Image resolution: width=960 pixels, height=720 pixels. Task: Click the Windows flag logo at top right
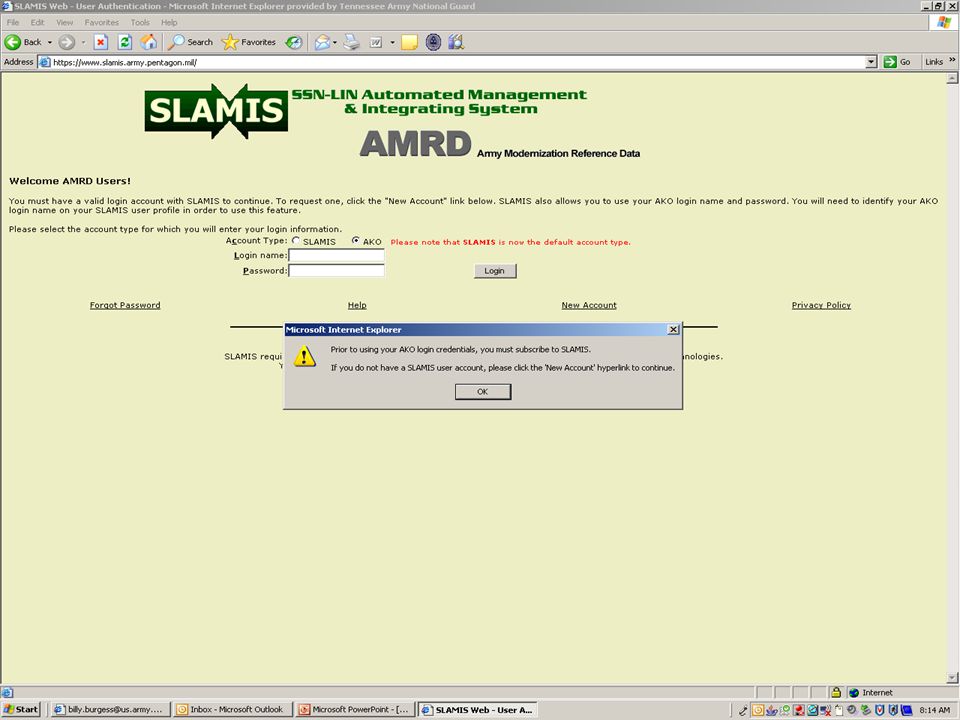pyautogui.click(x=943, y=23)
